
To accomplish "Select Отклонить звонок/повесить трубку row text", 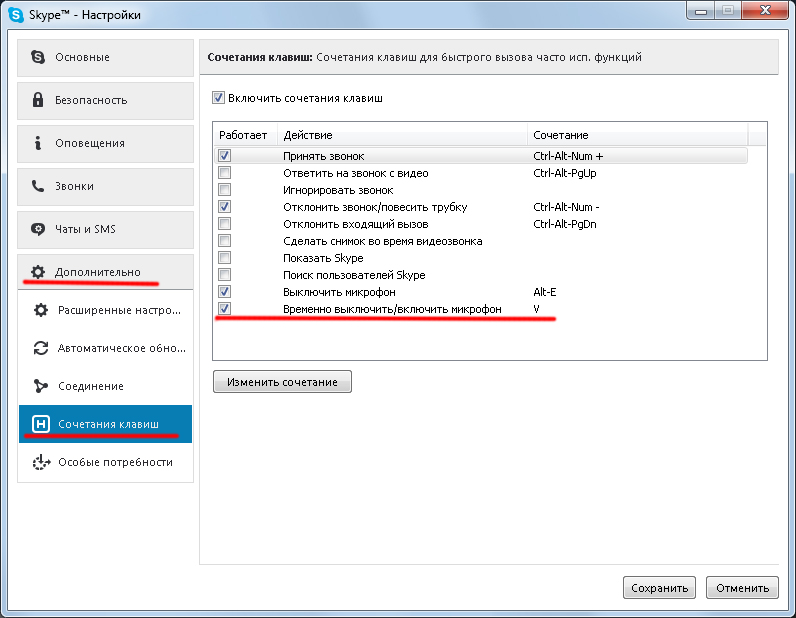I will [375, 207].
